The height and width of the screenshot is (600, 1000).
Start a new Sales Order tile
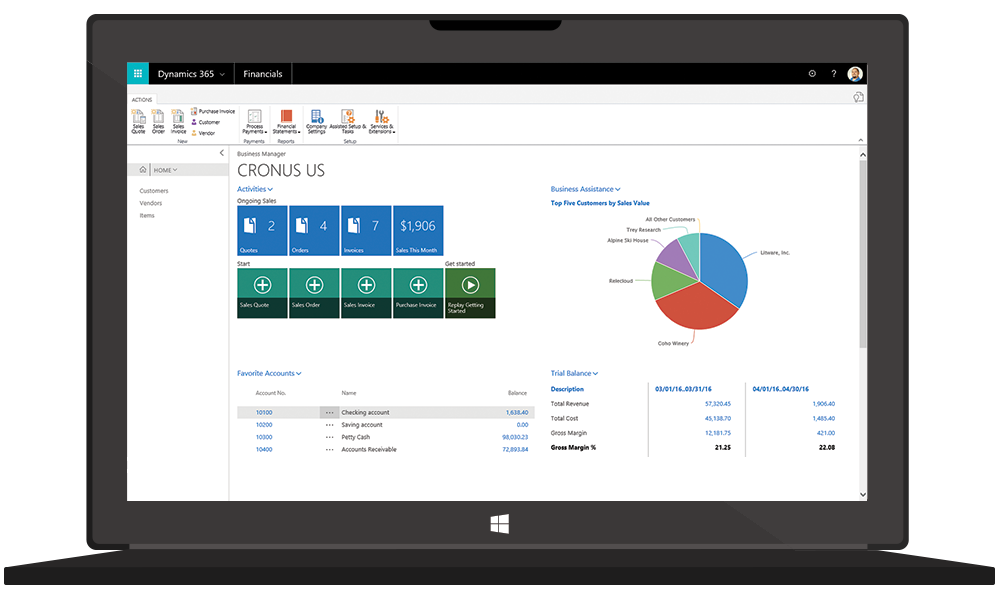point(314,293)
